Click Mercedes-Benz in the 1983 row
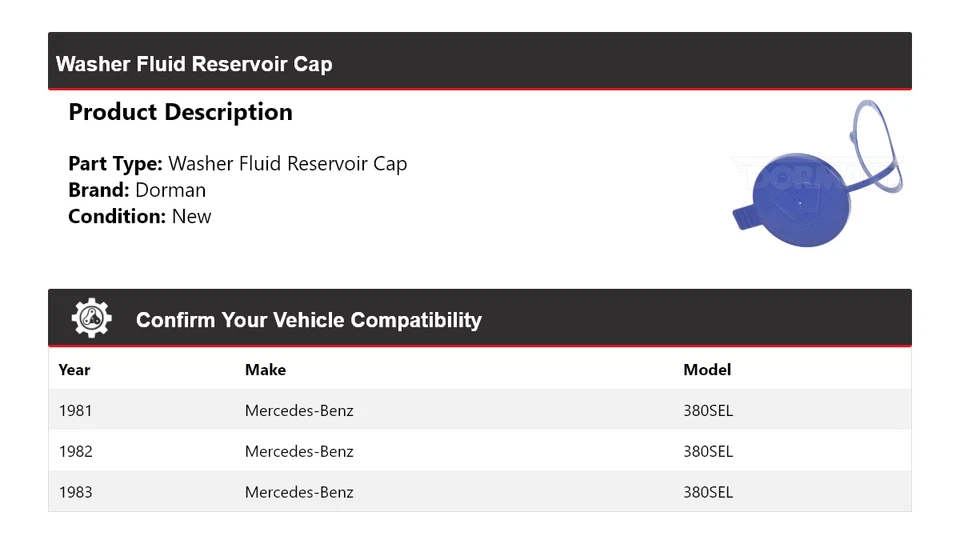The image size is (960, 544). [299, 493]
